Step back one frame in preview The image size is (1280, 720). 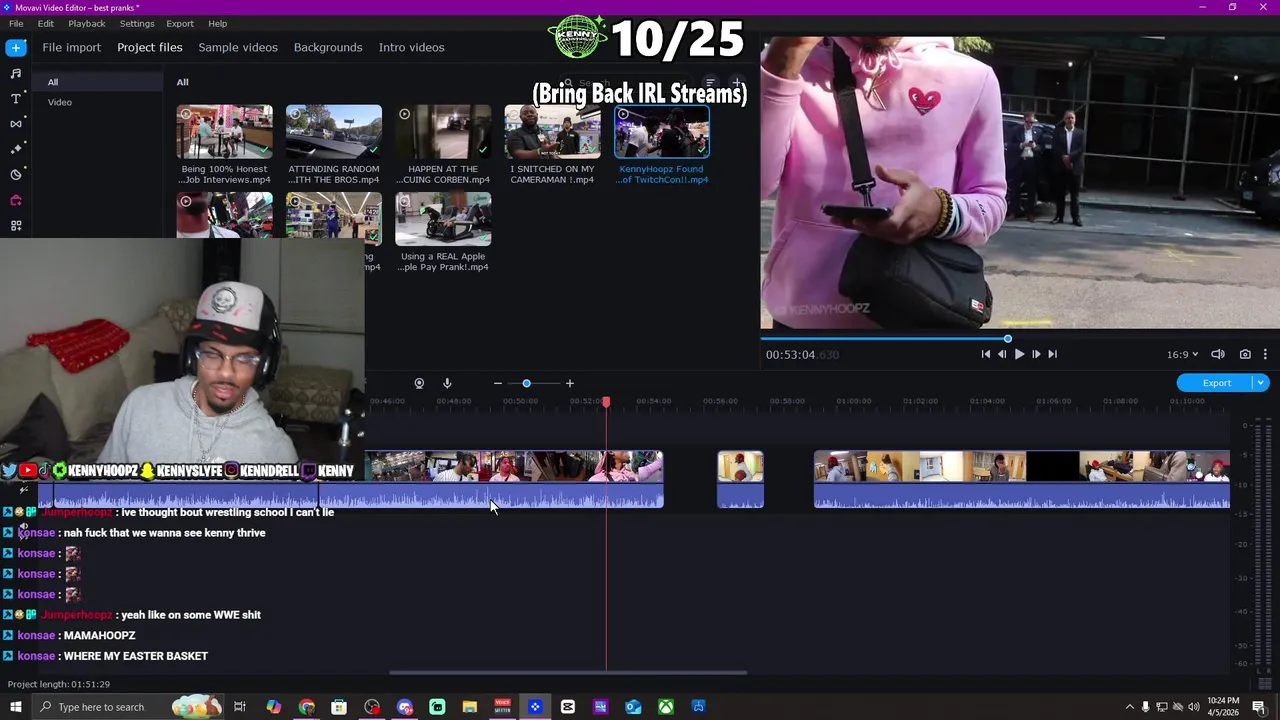pyautogui.click(x=1002, y=354)
